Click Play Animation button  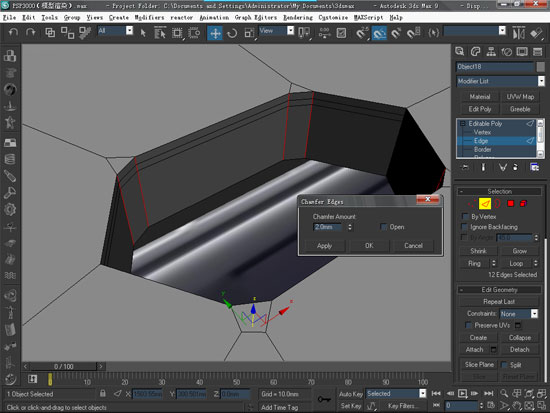point(462,393)
